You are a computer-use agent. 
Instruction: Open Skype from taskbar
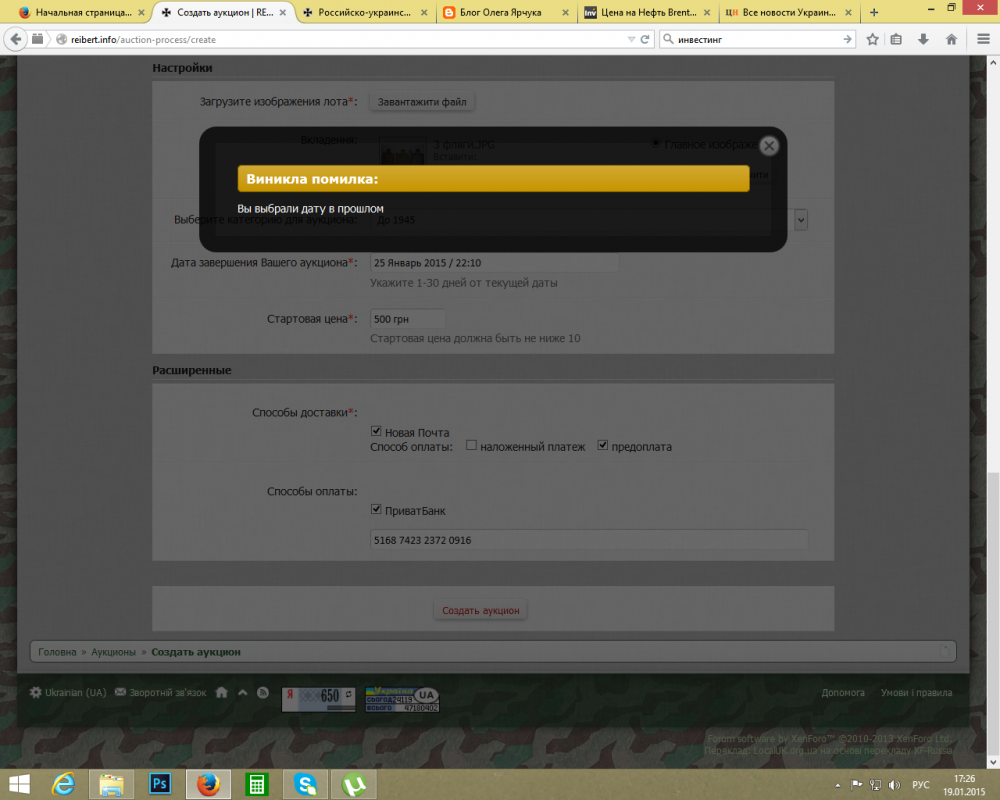pyautogui.click(x=305, y=785)
